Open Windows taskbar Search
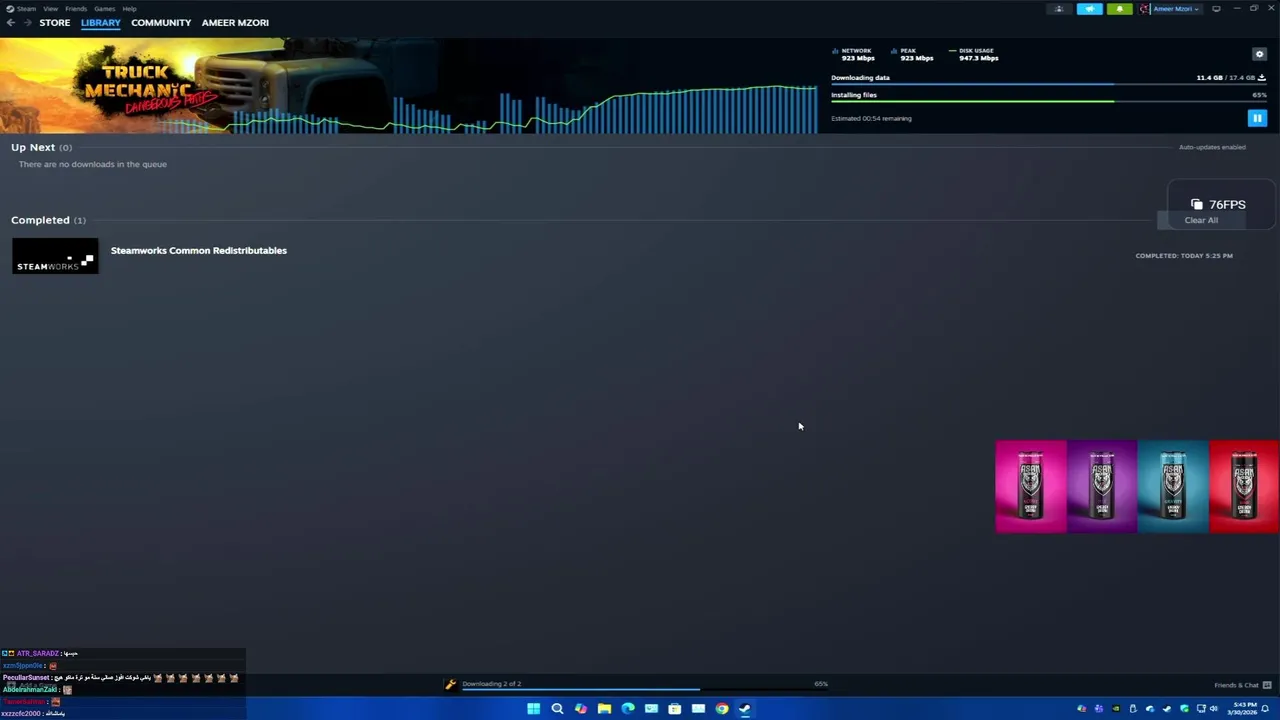This screenshot has width=1280, height=720. click(x=557, y=709)
